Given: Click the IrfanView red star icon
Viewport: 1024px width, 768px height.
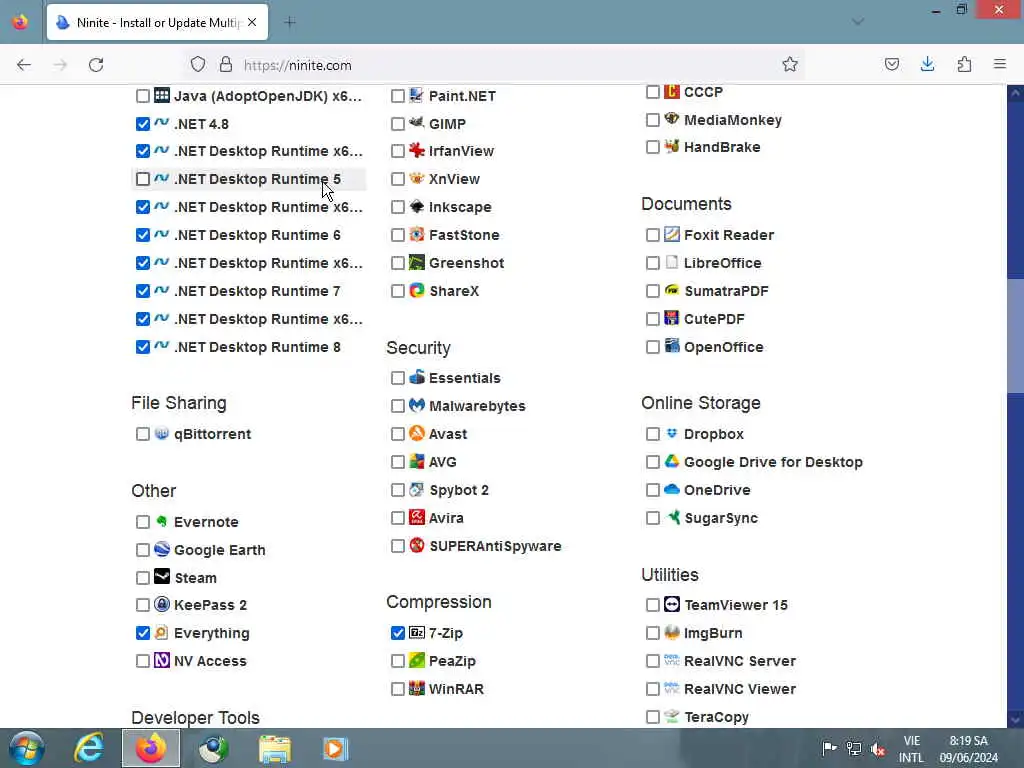Looking at the screenshot, I should (x=417, y=150).
